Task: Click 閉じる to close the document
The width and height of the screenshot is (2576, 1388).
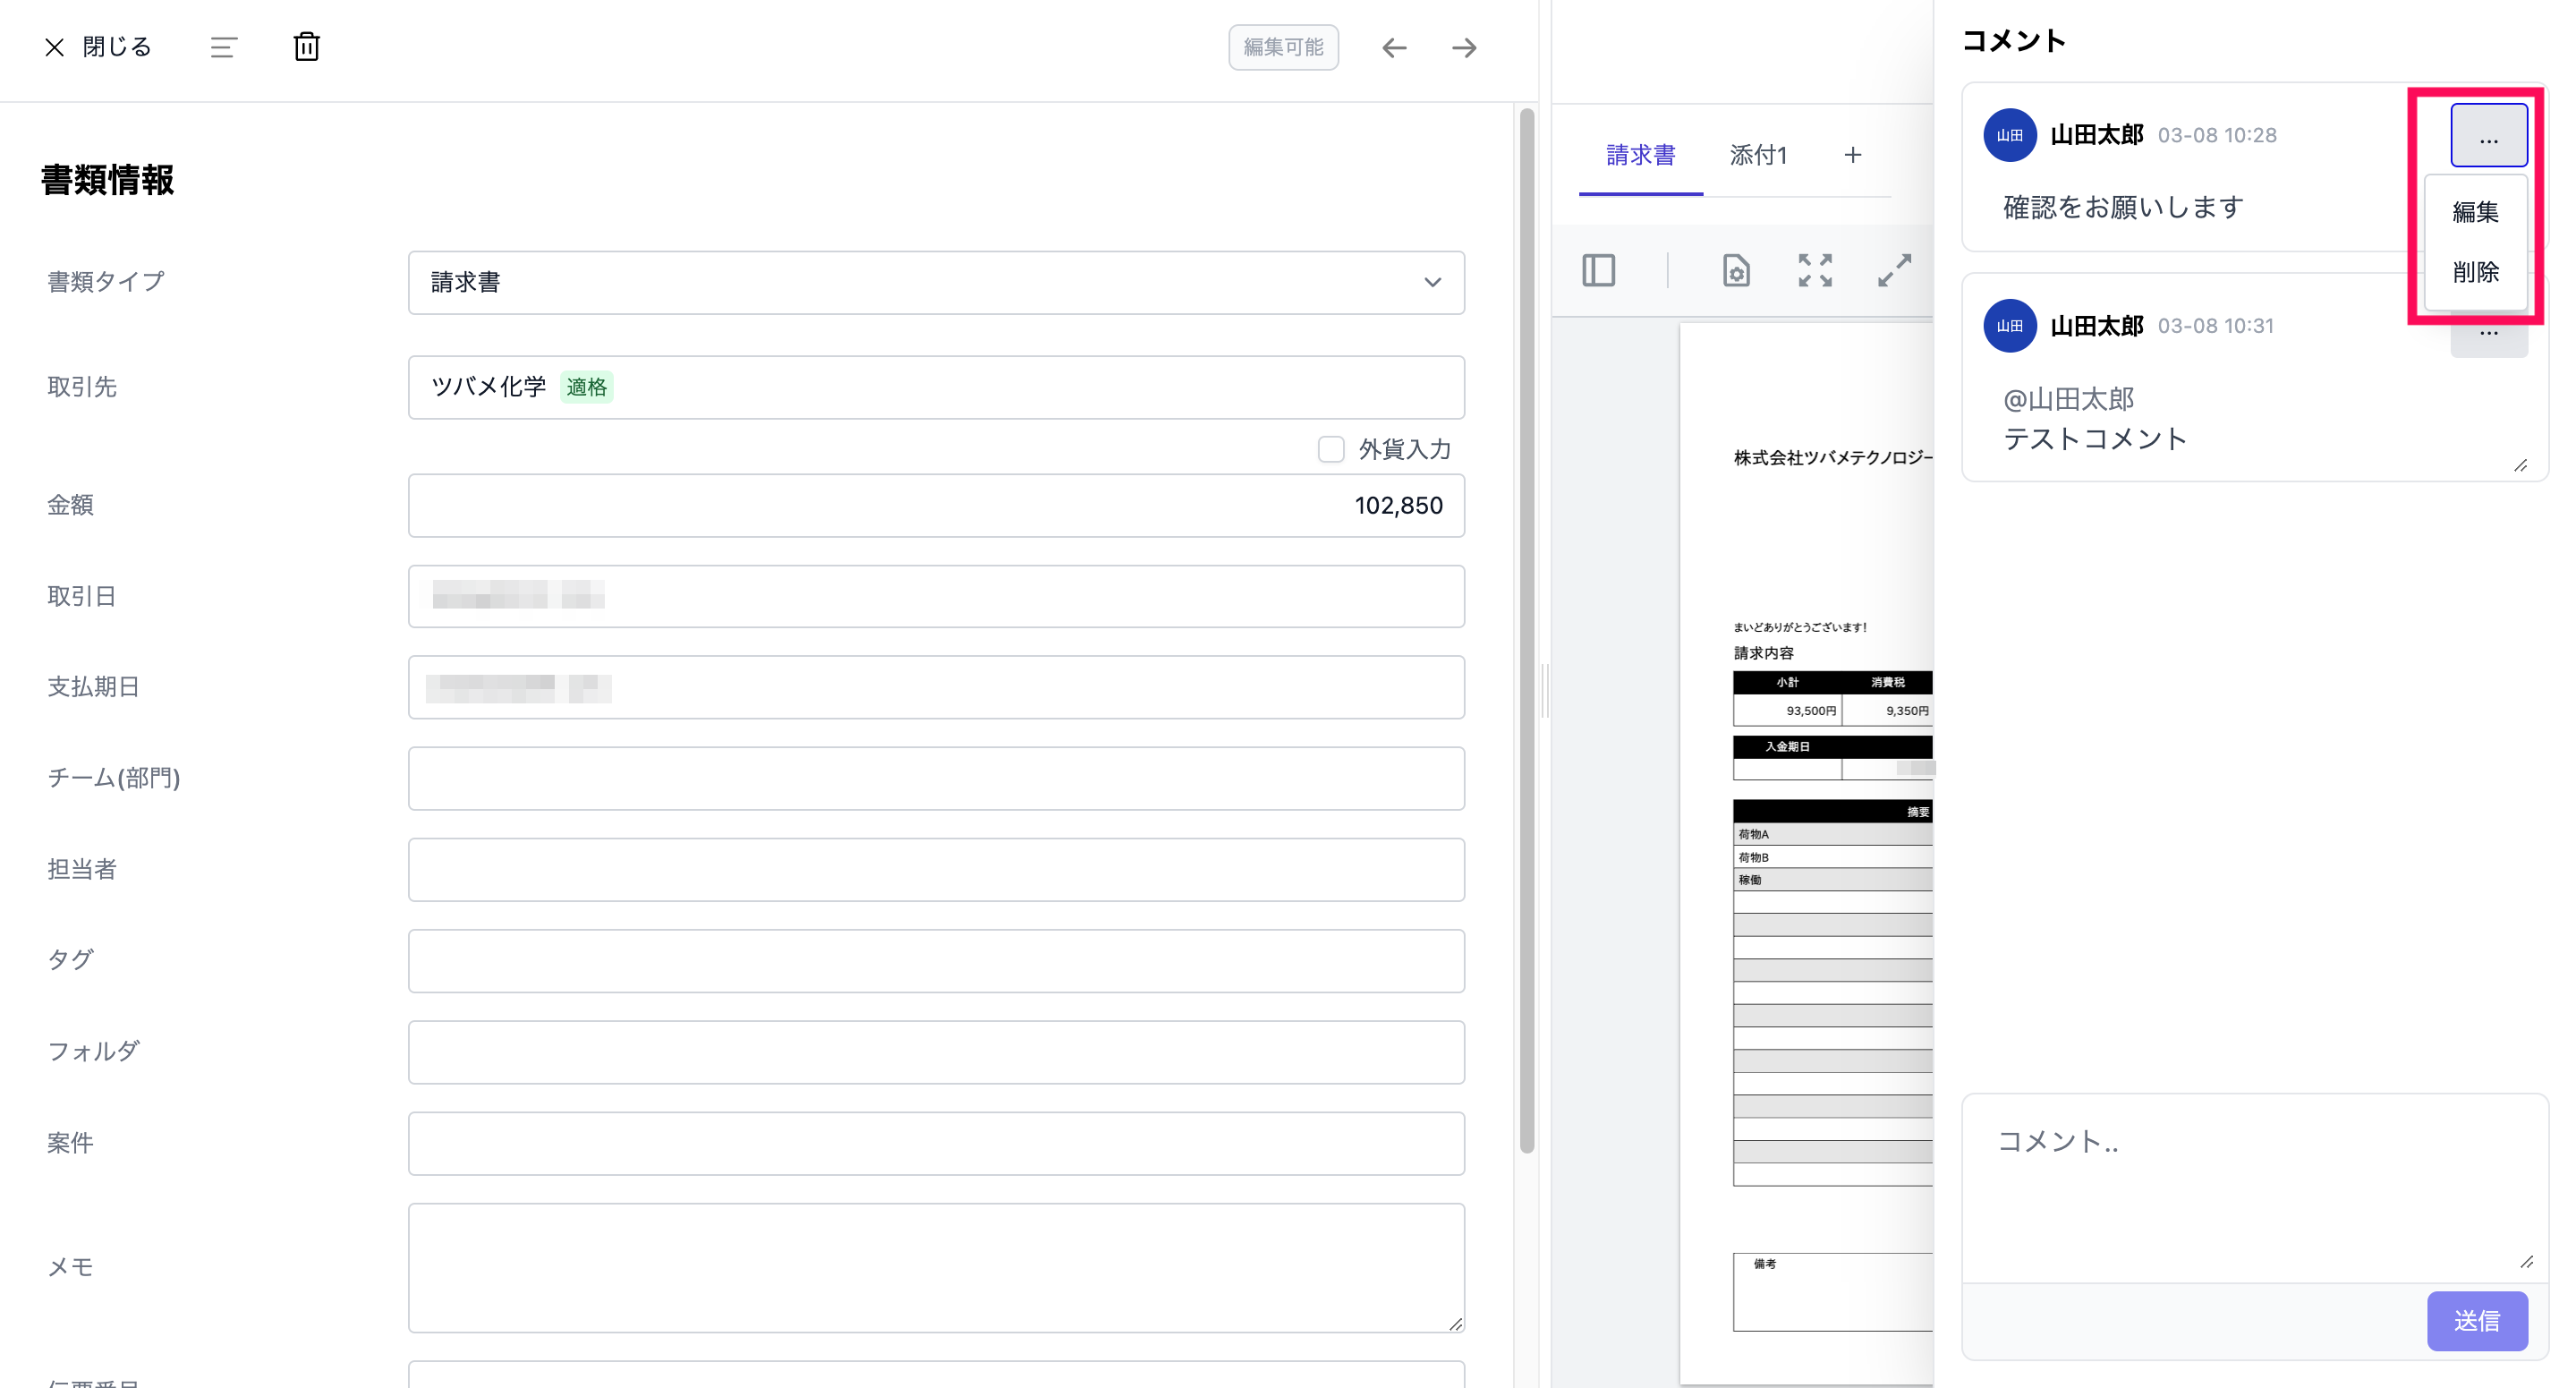Action: click(98, 47)
